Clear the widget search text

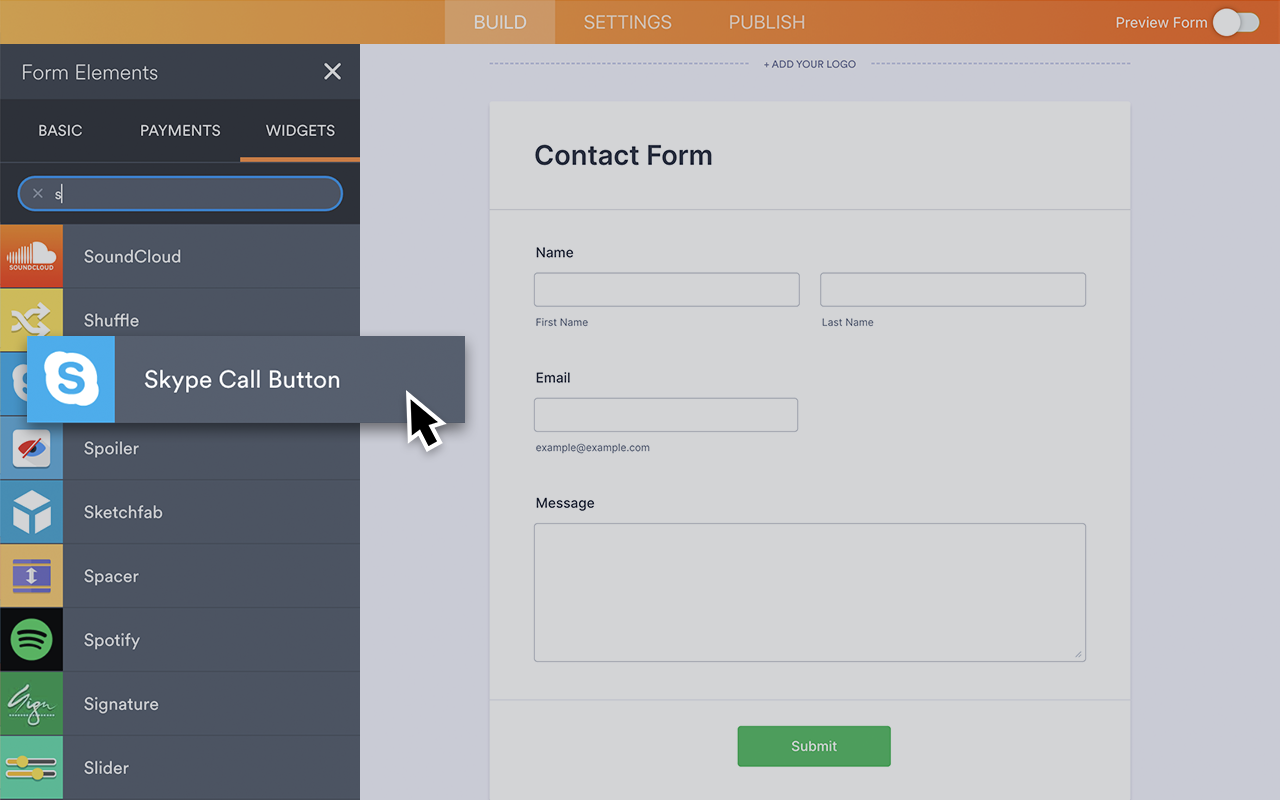coord(38,194)
